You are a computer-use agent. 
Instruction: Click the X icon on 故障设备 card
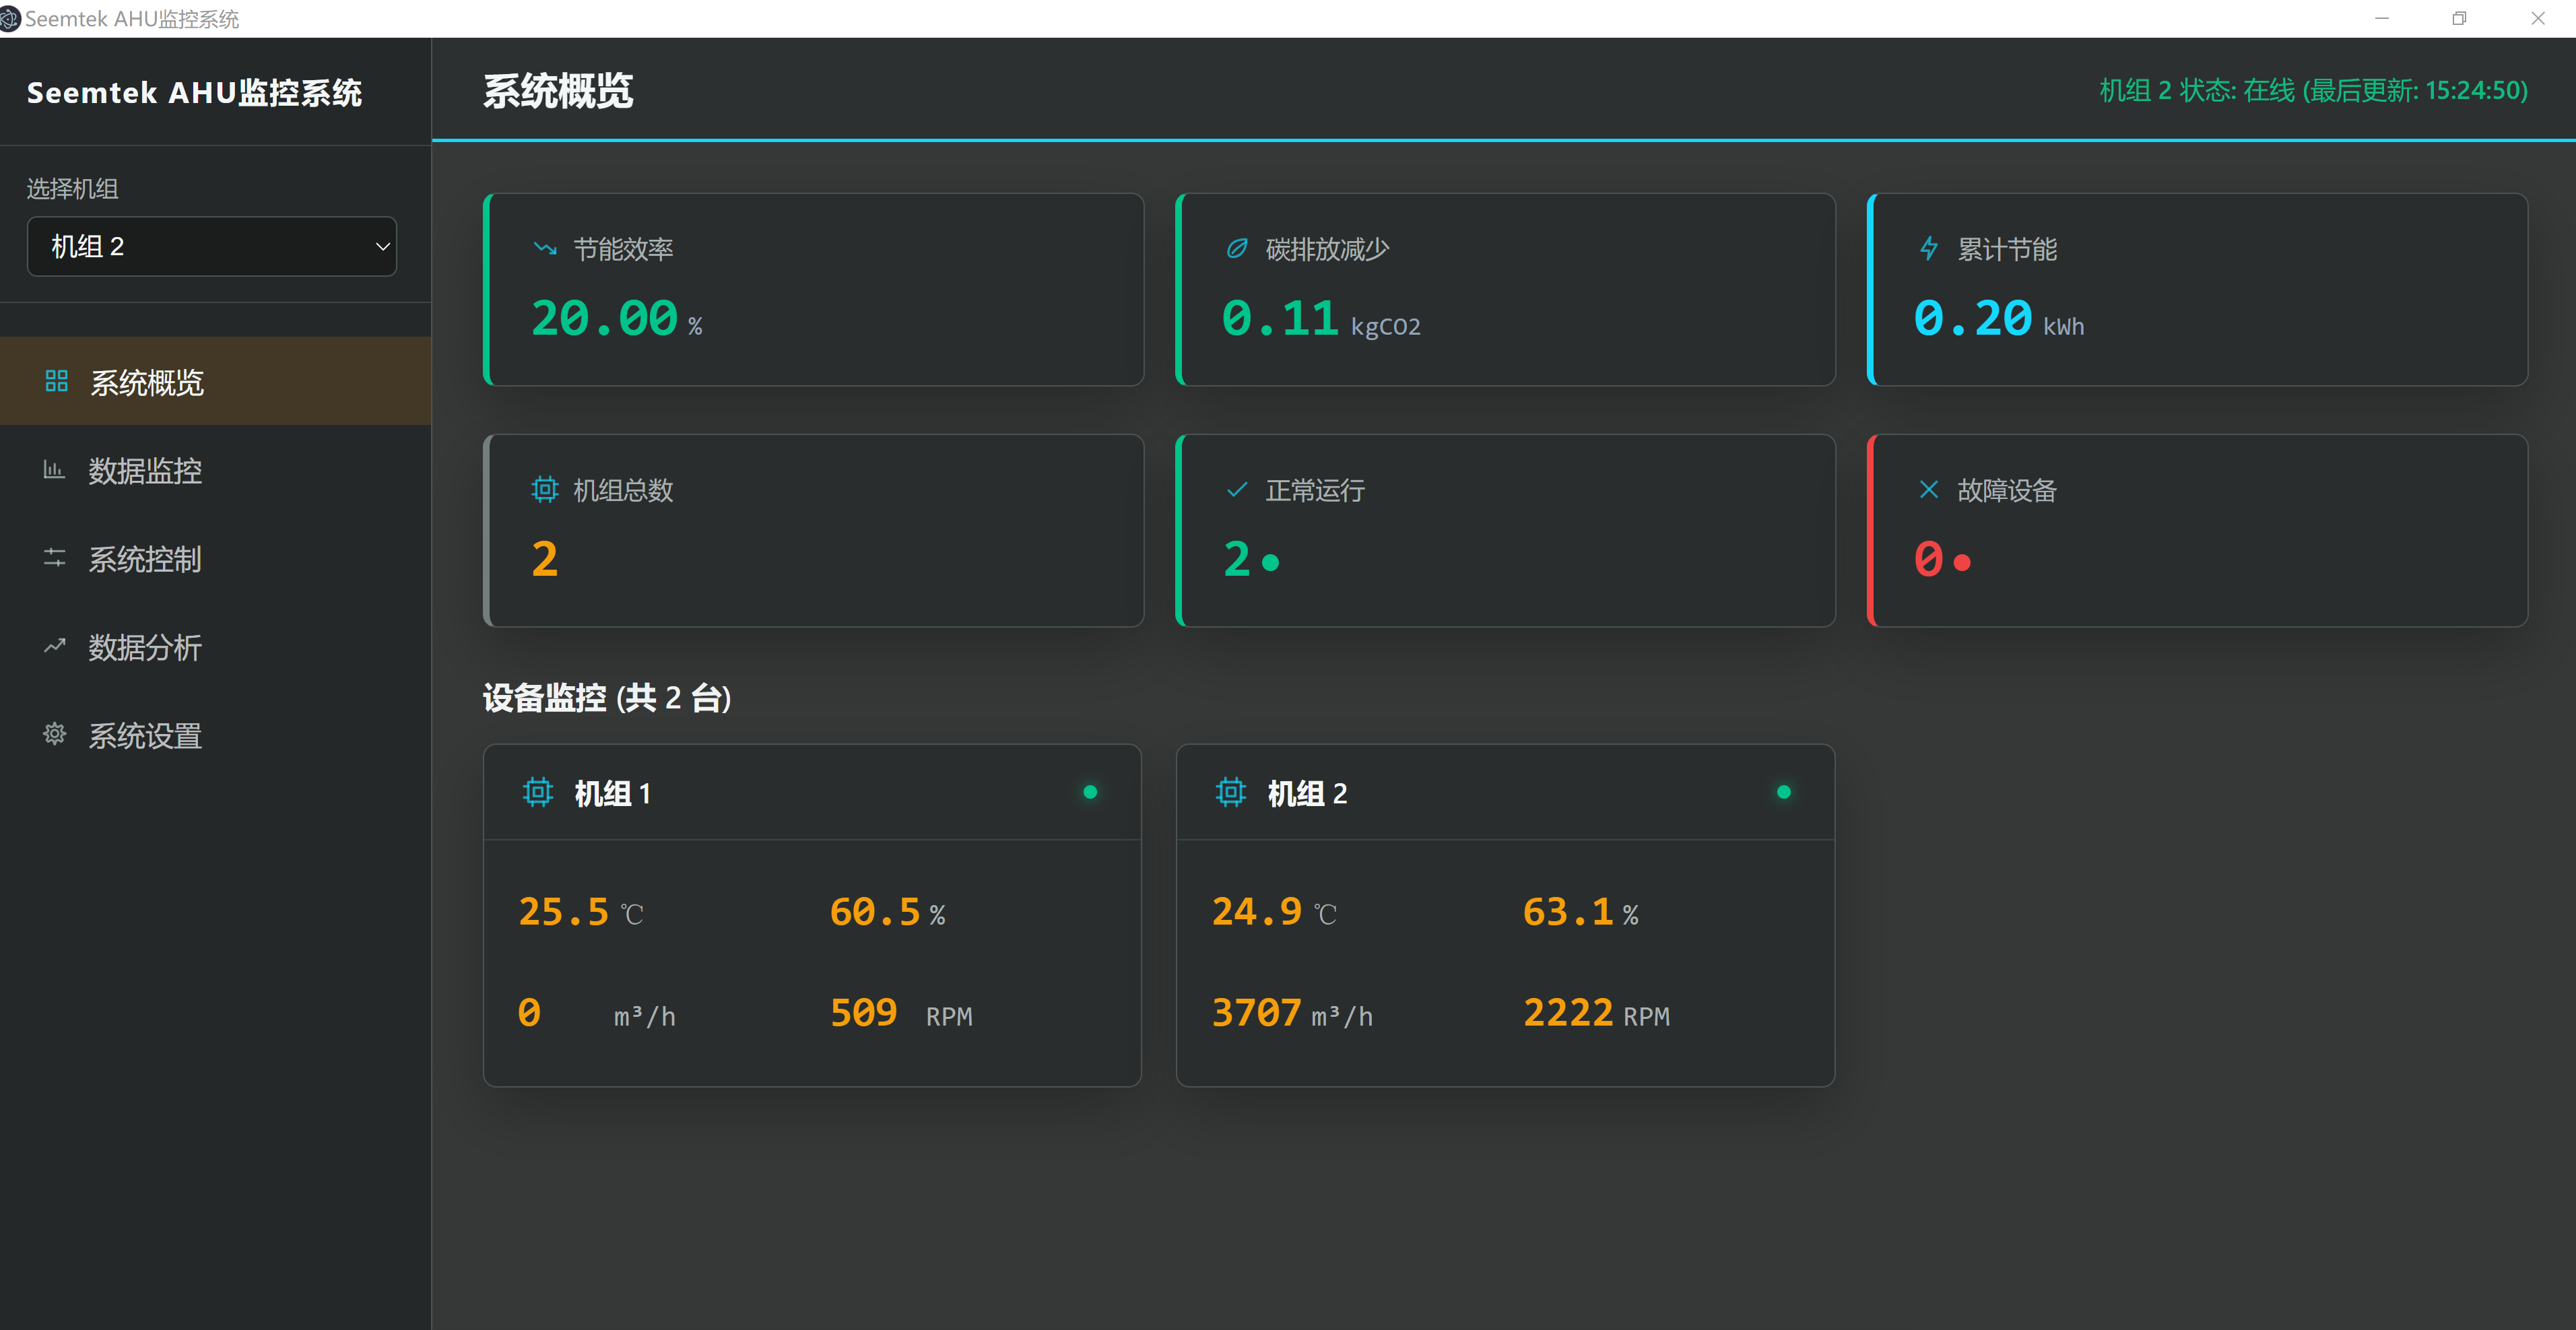[1929, 489]
